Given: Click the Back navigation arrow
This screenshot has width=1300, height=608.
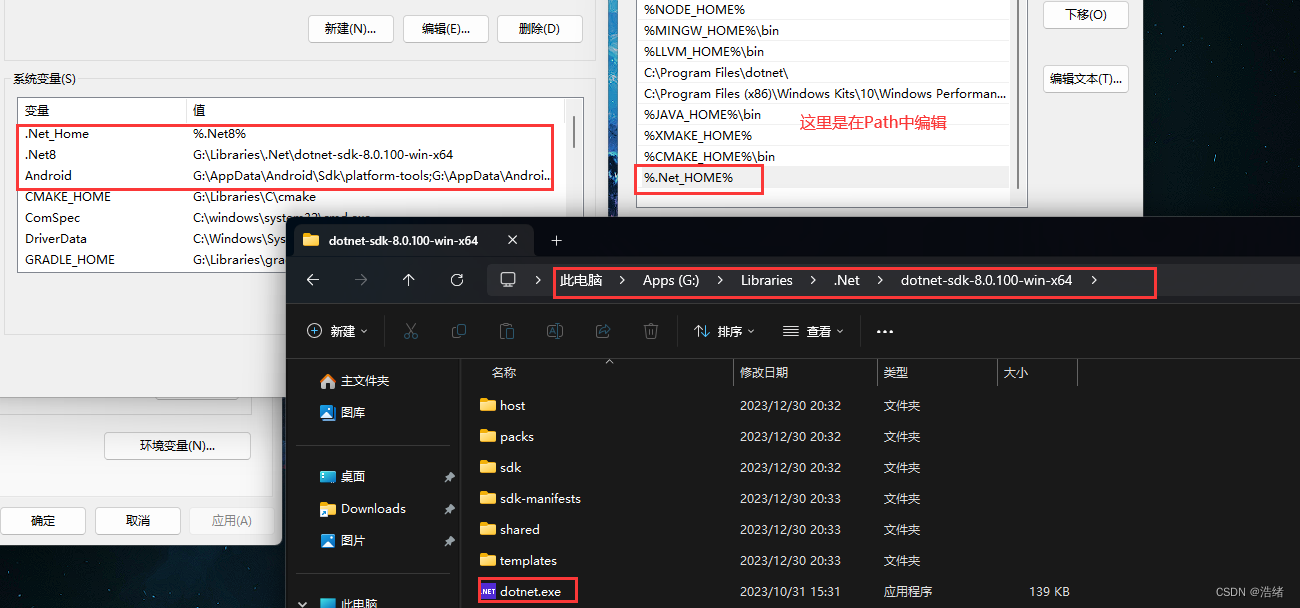Looking at the screenshot, I should click(x=313, y=280).
